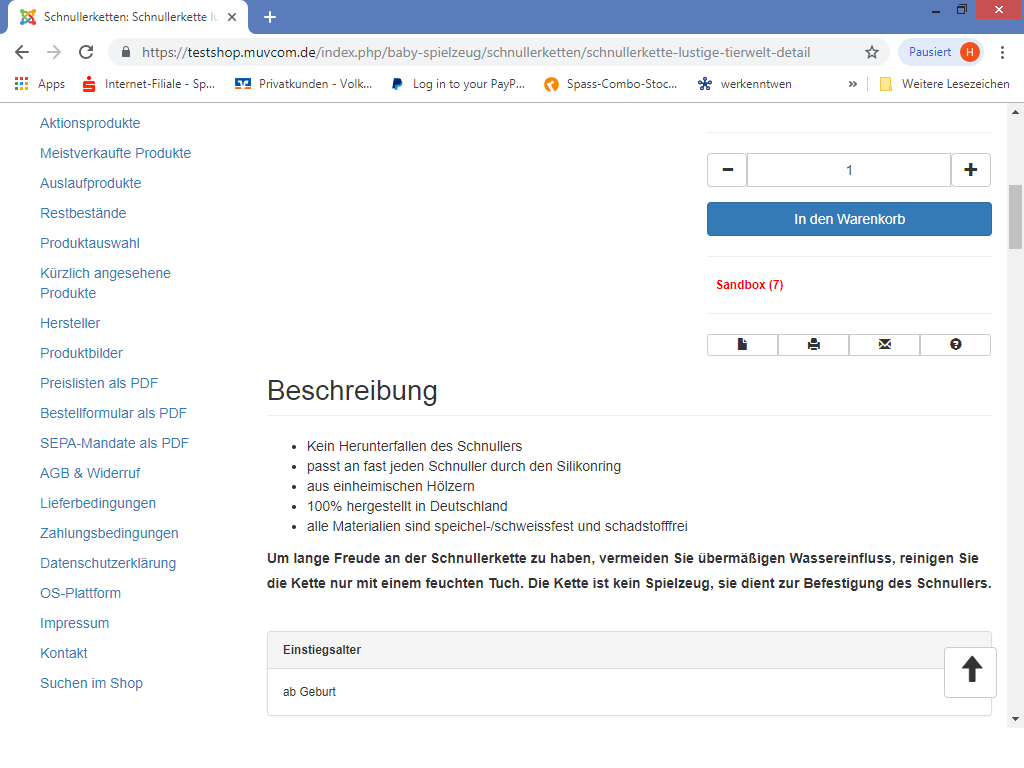Decrease quantity with the minus button
This screenshot has height=768, width=1024.
tap(727, 170)
